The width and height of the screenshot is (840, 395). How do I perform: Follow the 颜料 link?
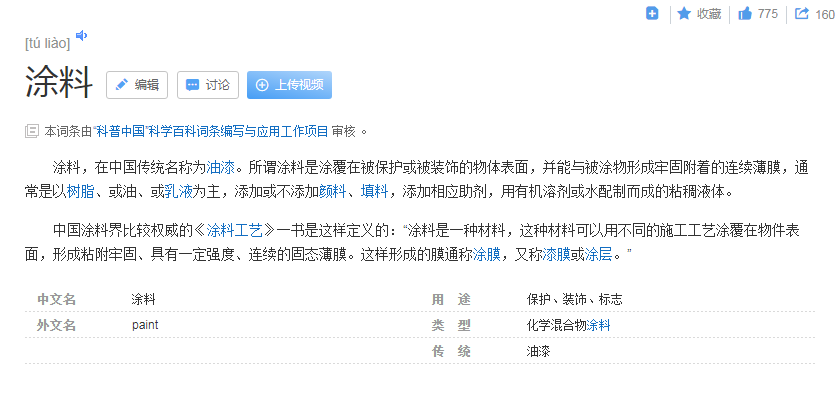333,191
